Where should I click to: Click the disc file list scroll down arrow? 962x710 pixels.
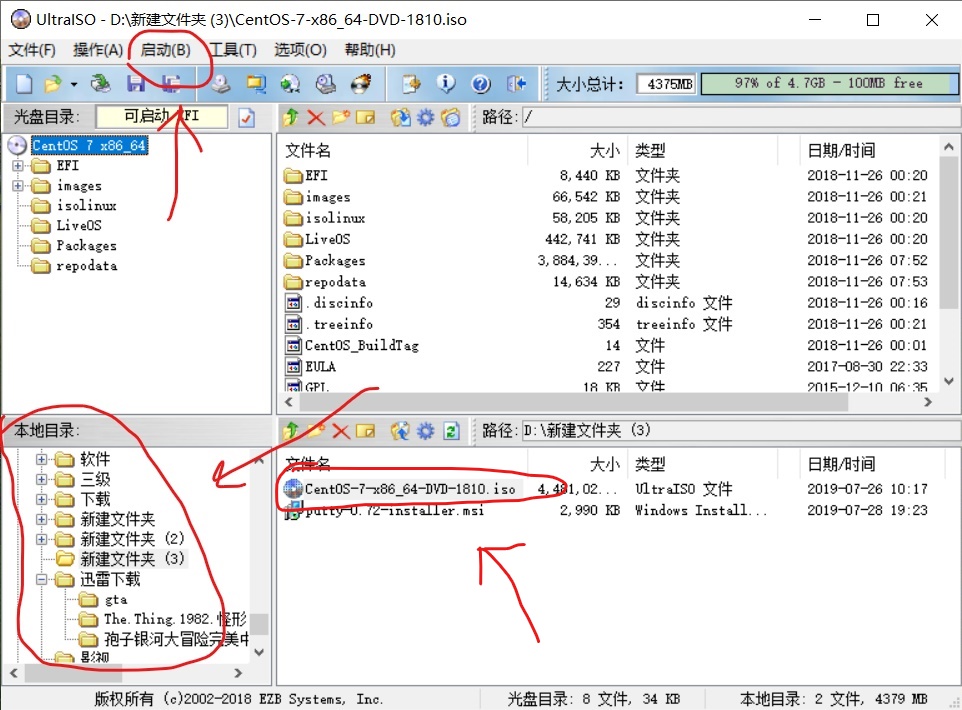tap(949, 382)
